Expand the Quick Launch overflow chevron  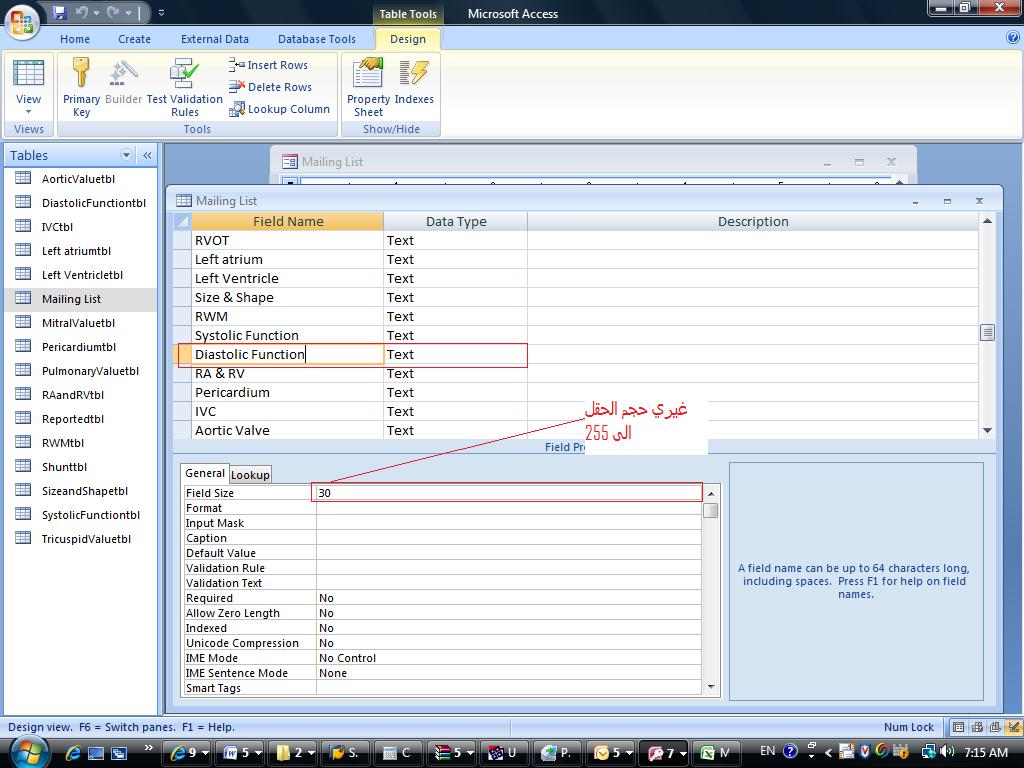tap(148, 747)
